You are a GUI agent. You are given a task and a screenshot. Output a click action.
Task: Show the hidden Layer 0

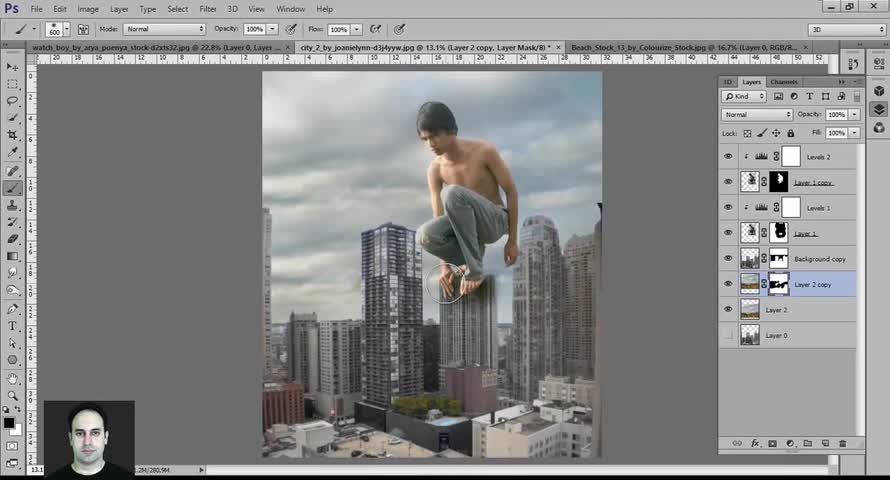[x=728, y=335]
